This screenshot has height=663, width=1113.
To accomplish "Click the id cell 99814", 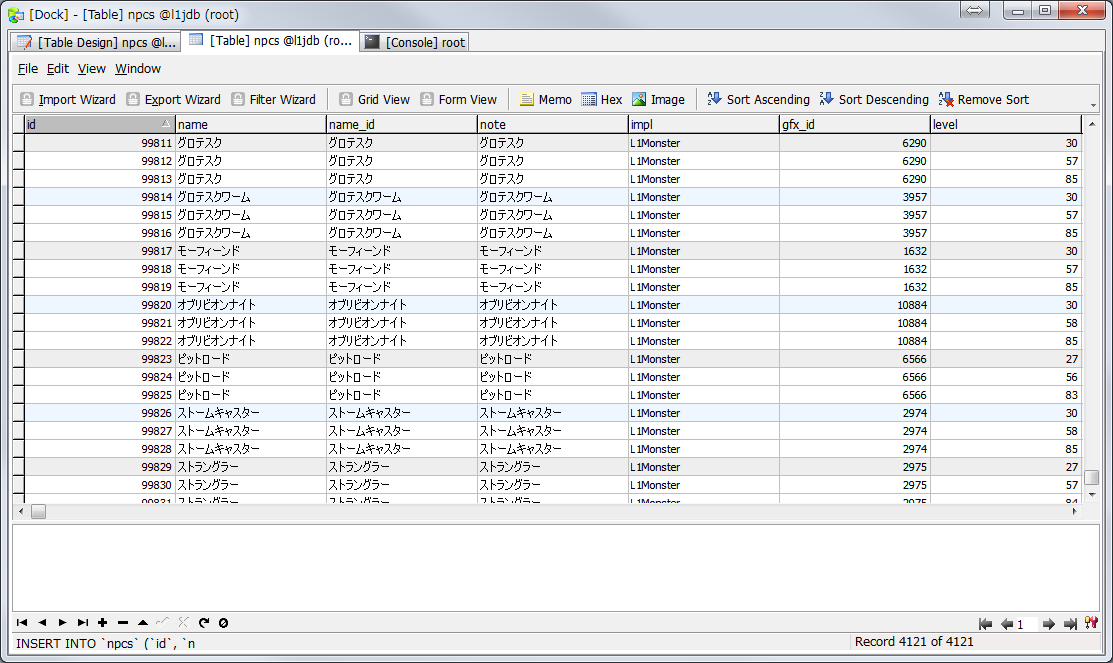I will (99, 197).
